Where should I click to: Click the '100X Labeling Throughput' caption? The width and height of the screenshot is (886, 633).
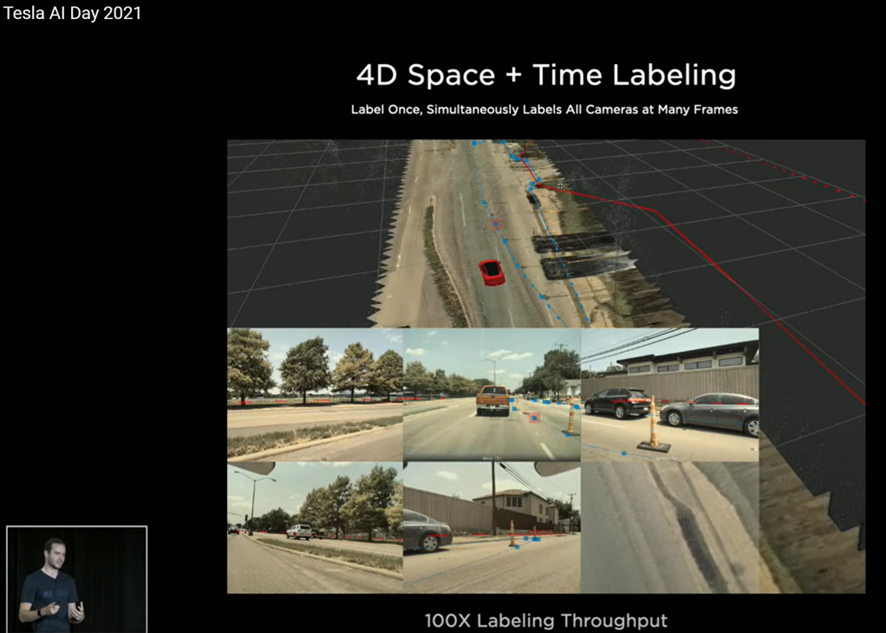(x=546, y=621)
